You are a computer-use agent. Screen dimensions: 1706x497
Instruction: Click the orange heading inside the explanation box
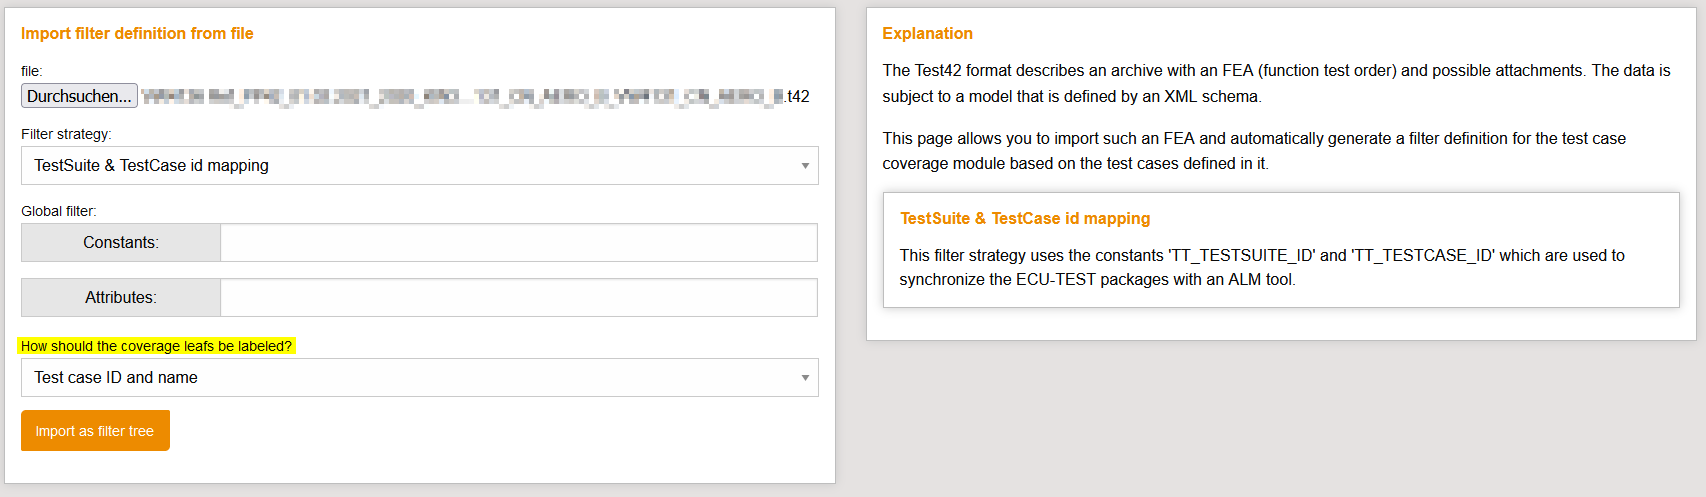(x=1024, y=219)
